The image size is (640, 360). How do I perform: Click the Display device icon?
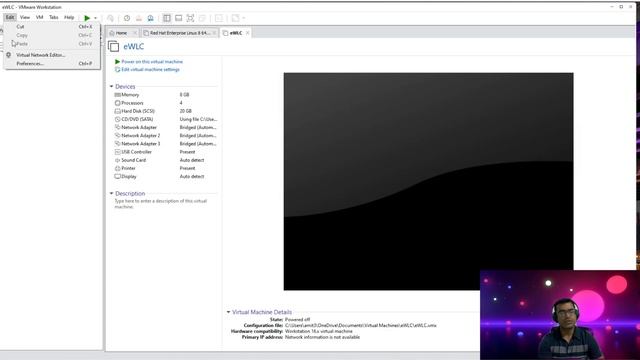tap(118, 176)
